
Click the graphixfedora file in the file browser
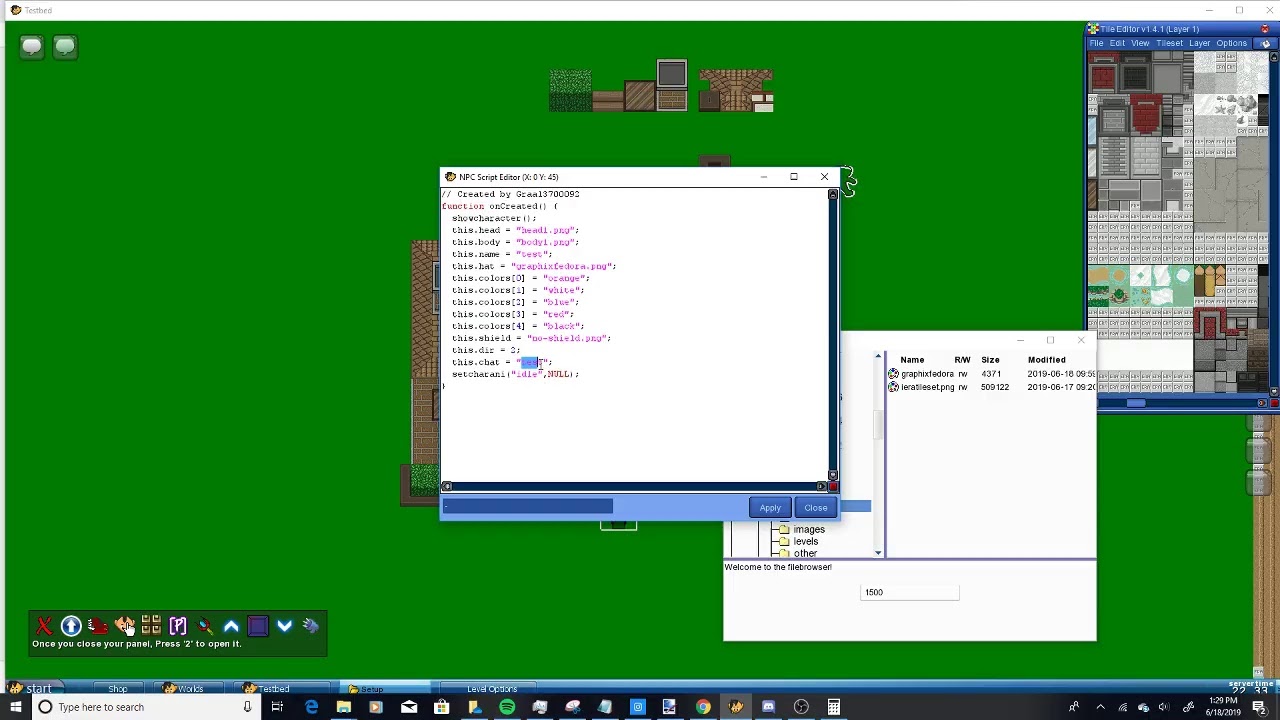pyautogui.click(x=927, y=374)
